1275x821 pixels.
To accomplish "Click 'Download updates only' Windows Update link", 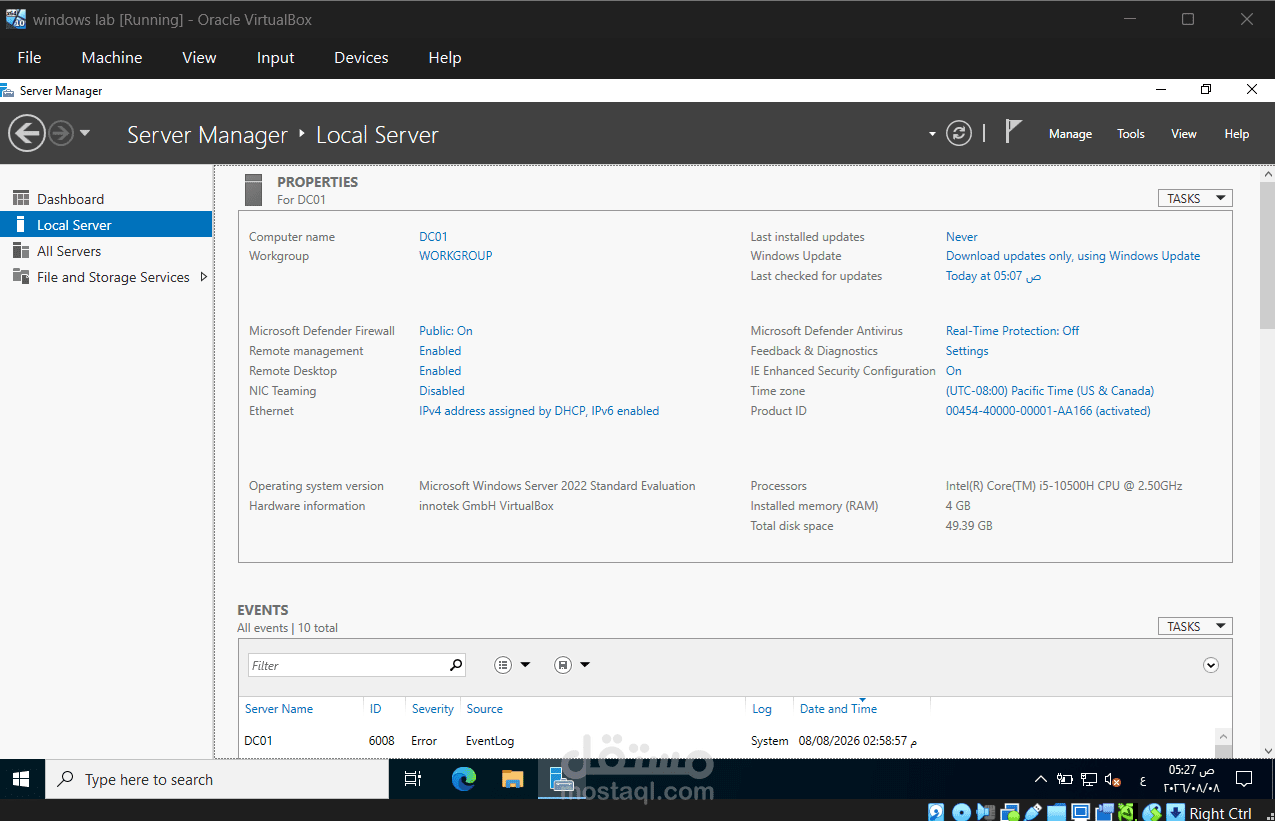I will [1073, 256].
